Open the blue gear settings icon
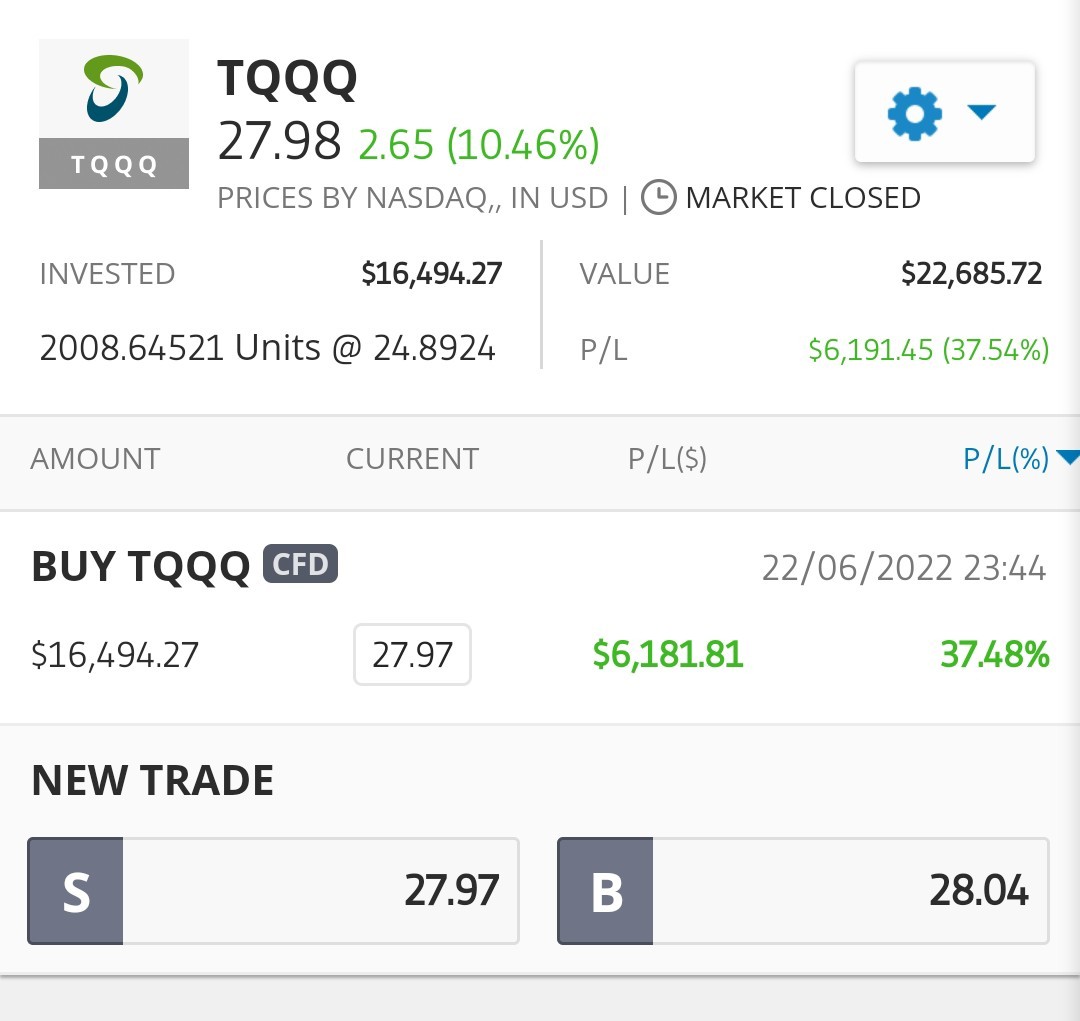This screenshot has height=1021, width=1080. (915, 114)
